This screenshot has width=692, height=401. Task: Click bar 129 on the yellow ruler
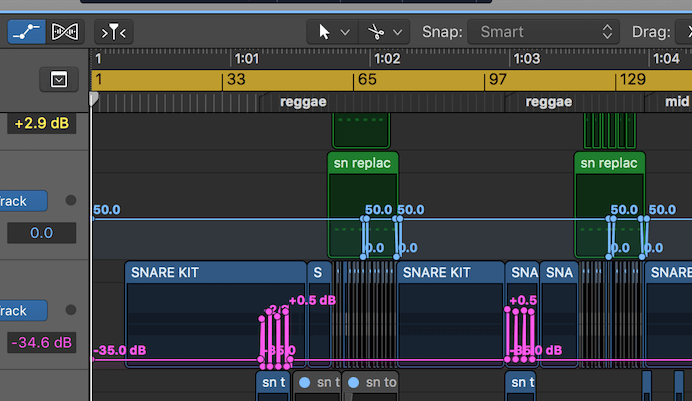tap(633, 79)
